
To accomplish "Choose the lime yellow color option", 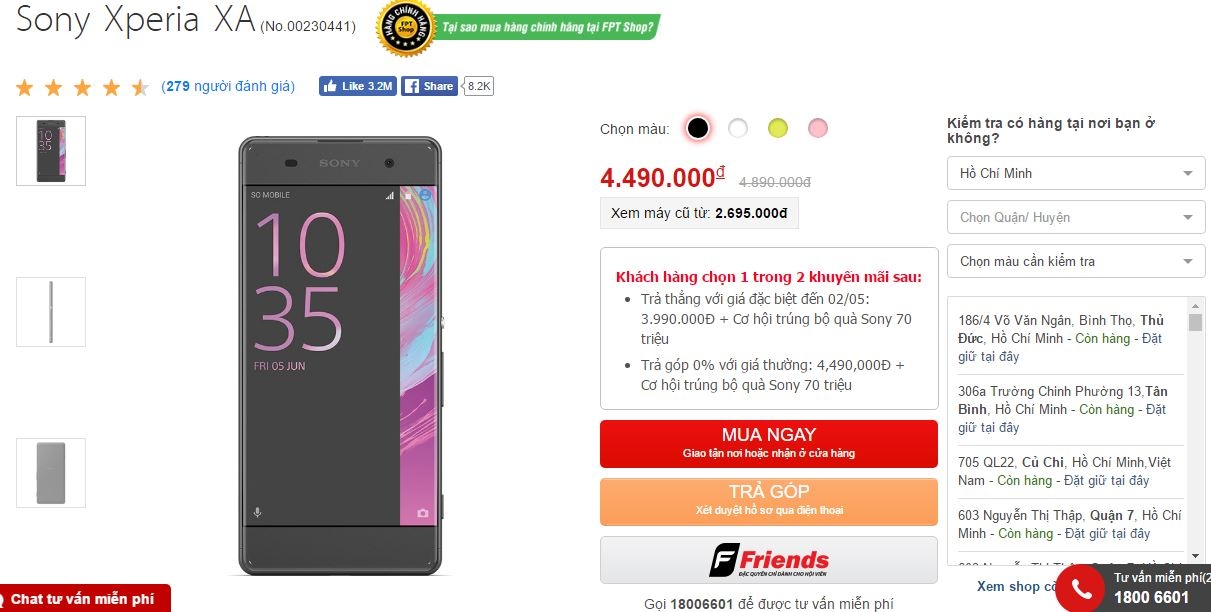I will pyautogui.click(x=778, y=128).
